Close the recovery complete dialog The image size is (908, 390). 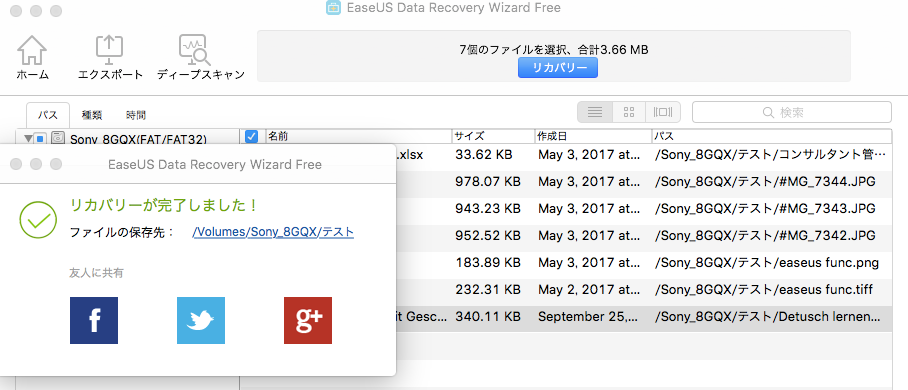(16, 165)
